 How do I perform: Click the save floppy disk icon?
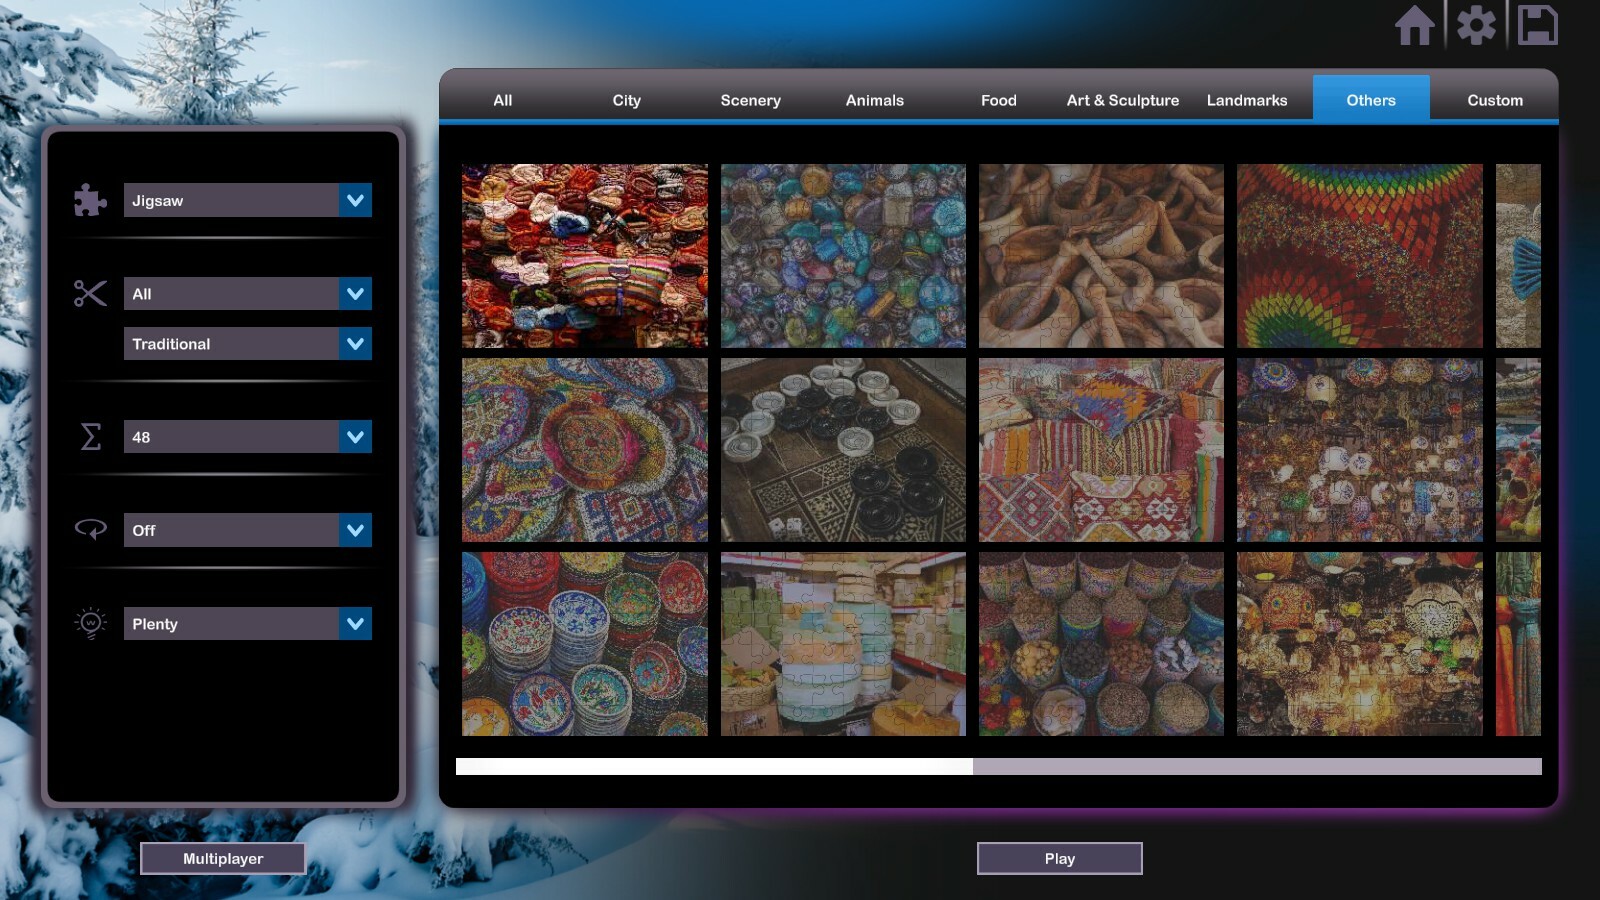click(x=1537, y=26)
